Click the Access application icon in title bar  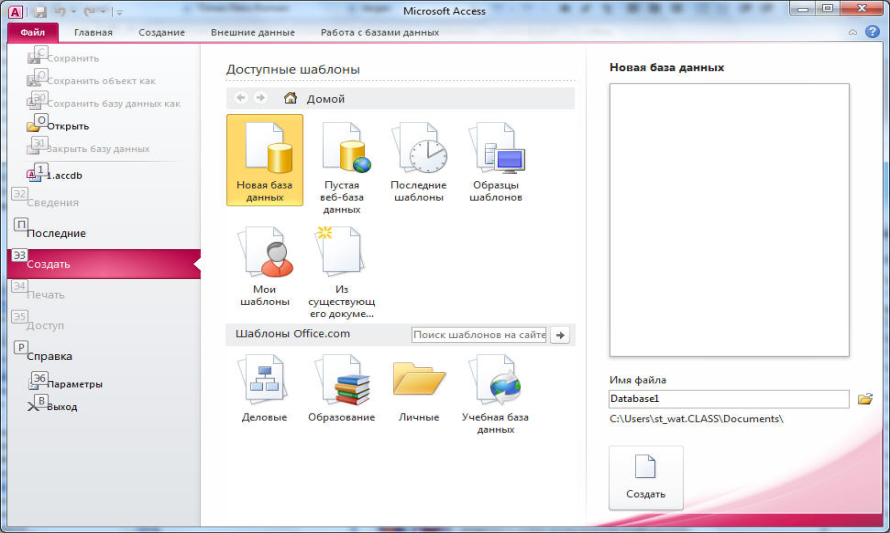(x=15, y=12)
